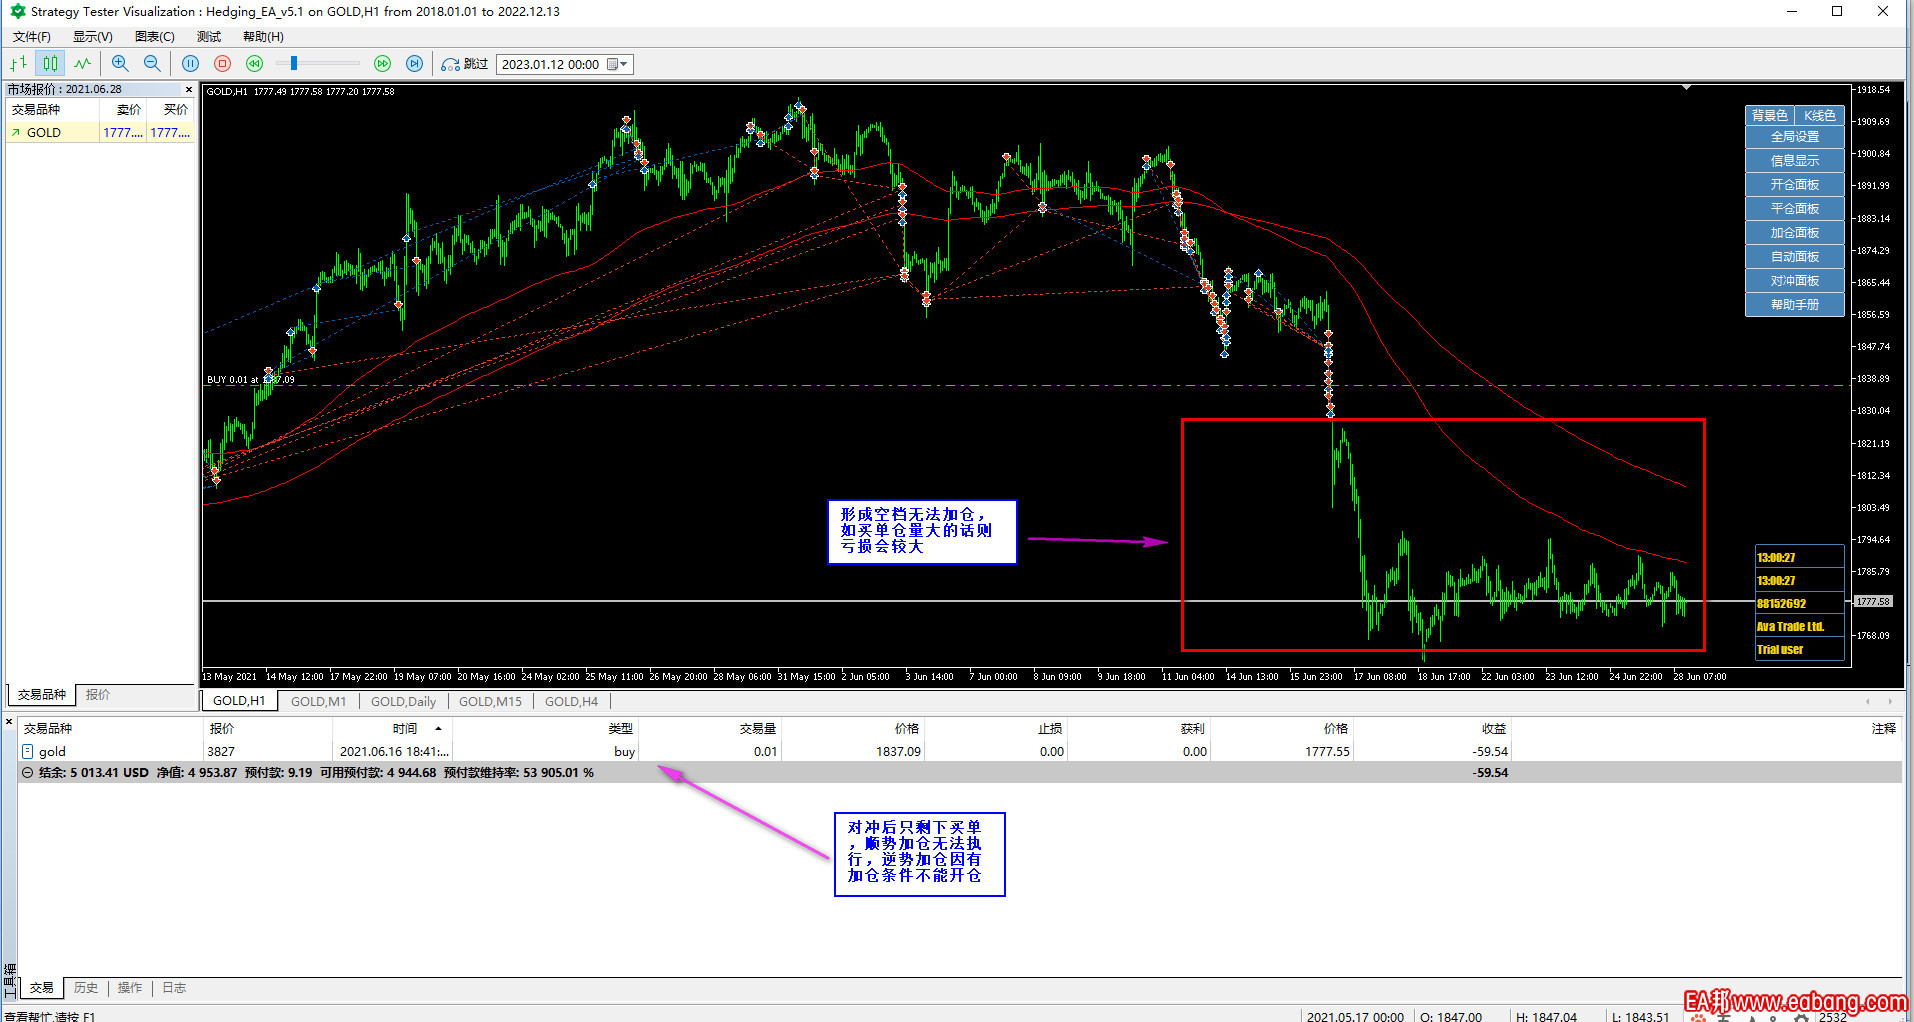This screenshot has height=1022, width=1914.
Task: Switch to the 交易 tab in toolbox
Action: click(x=41, y=988)
